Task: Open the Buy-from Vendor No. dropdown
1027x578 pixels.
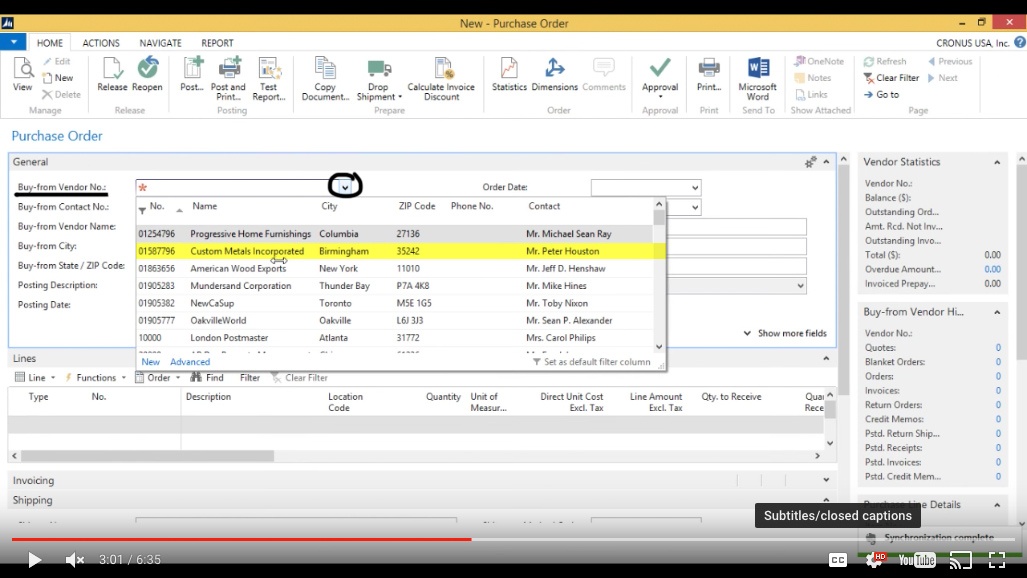Action: click(x=345, y=187)
